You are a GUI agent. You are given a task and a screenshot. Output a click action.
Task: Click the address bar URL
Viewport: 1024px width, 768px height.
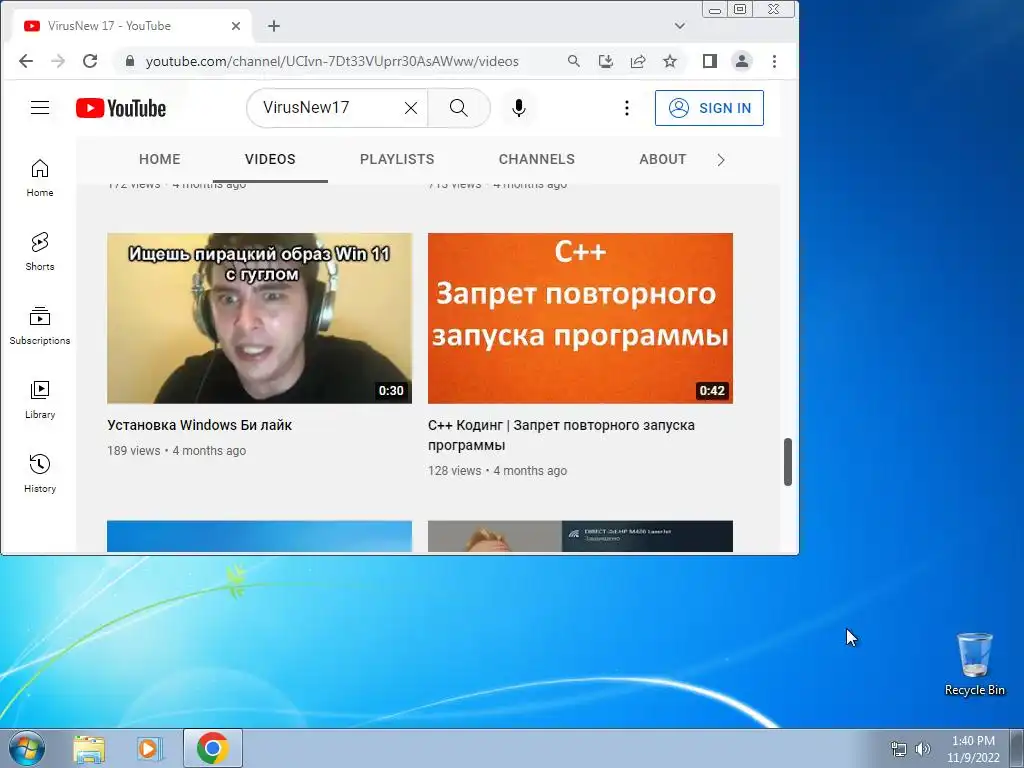pos(332,61)
